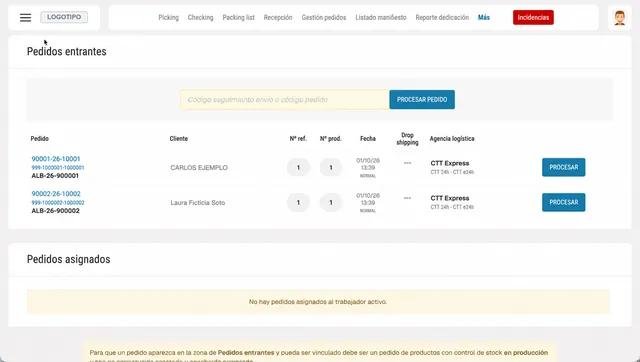Click the Nº ref. column header
This screenshot has width=640, height=362.
coord(298,139)
